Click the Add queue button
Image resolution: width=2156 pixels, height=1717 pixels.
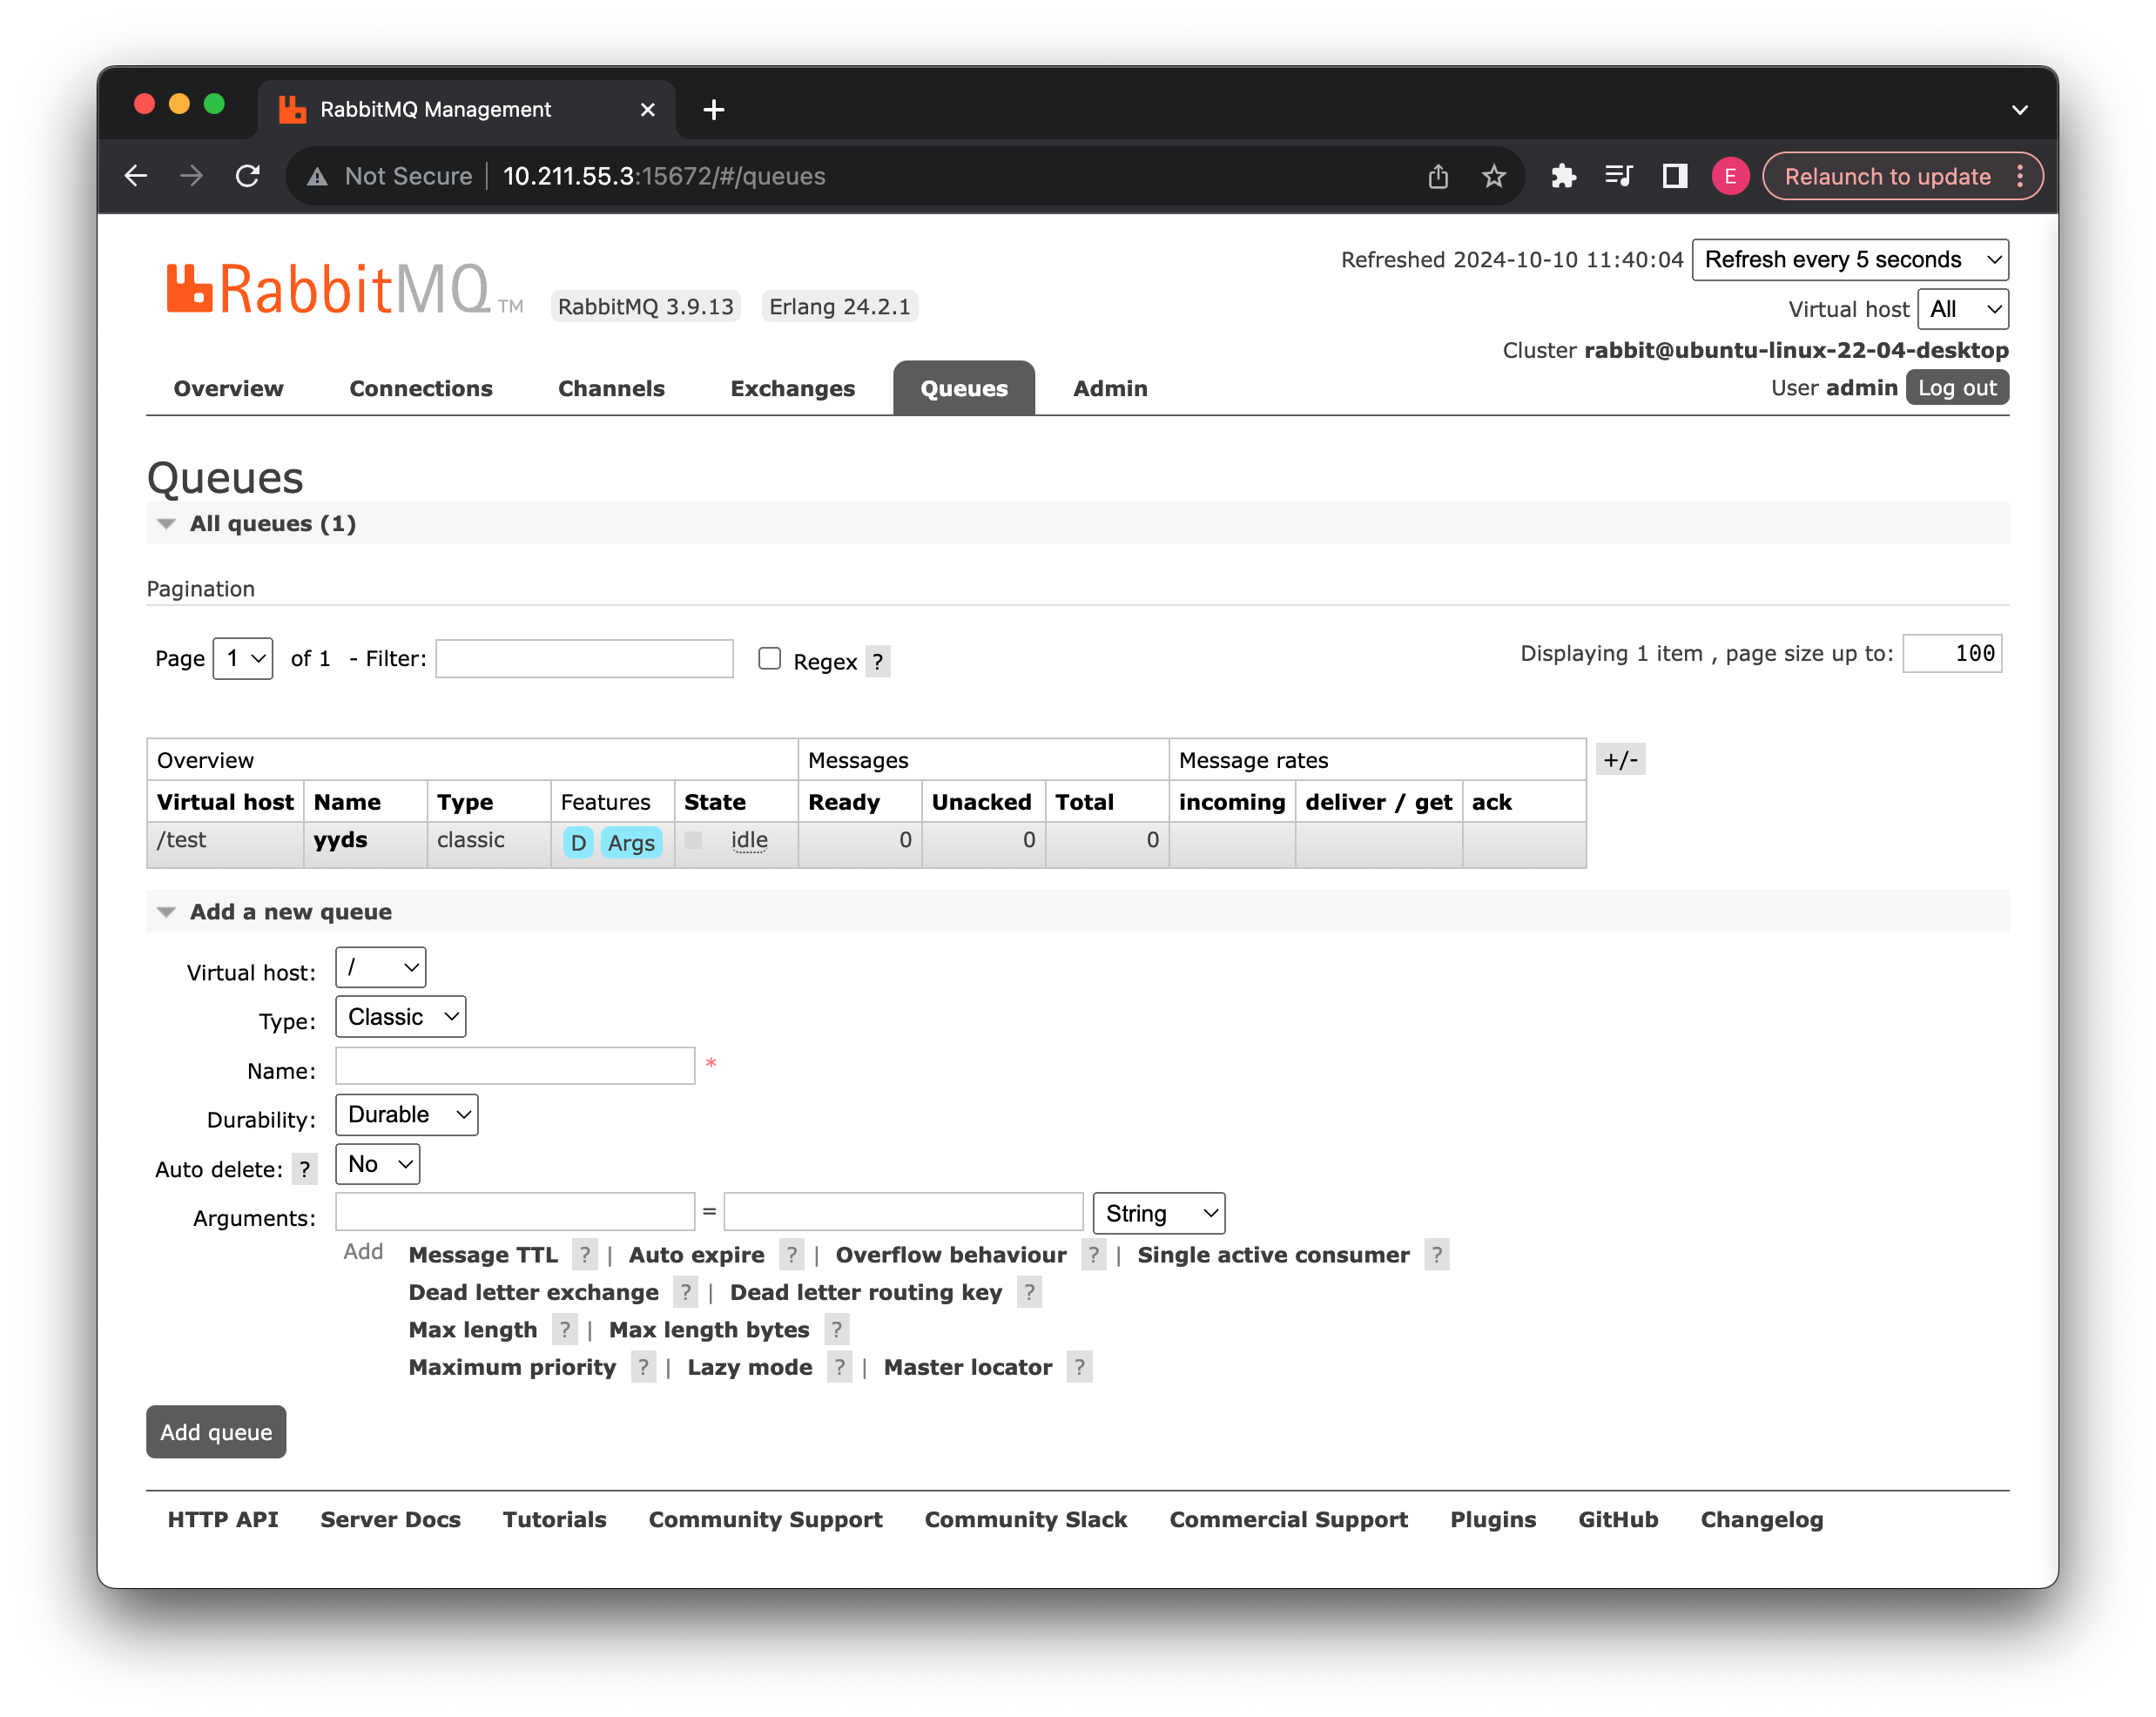point(216,1431)
